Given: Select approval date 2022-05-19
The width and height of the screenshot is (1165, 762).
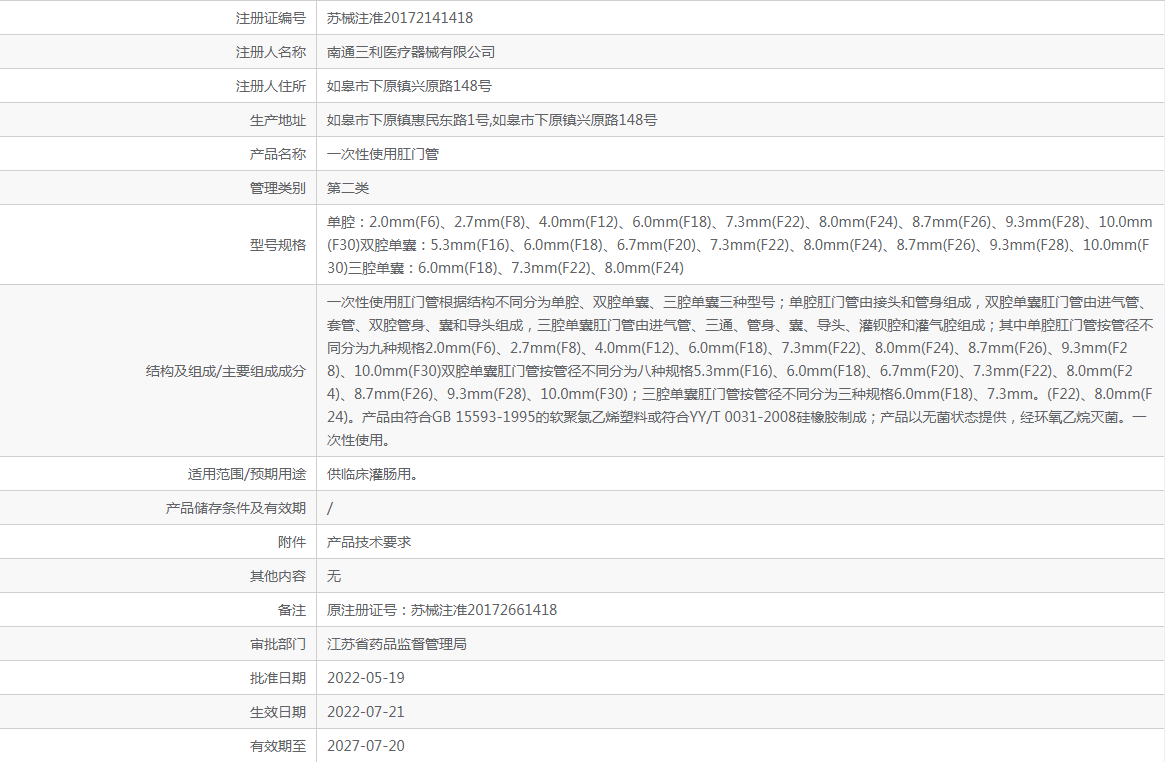Looking at the screenshot, I should coord(366,678).
